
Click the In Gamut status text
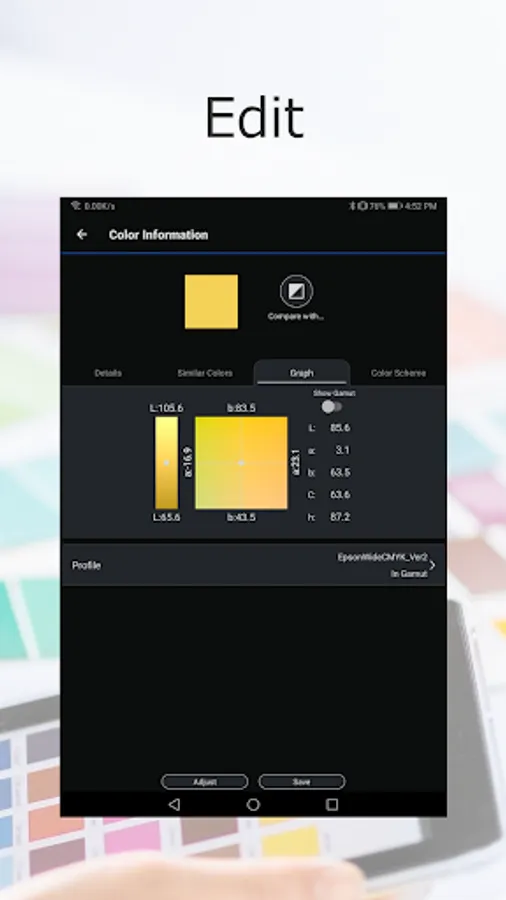[x=409, y=573]
